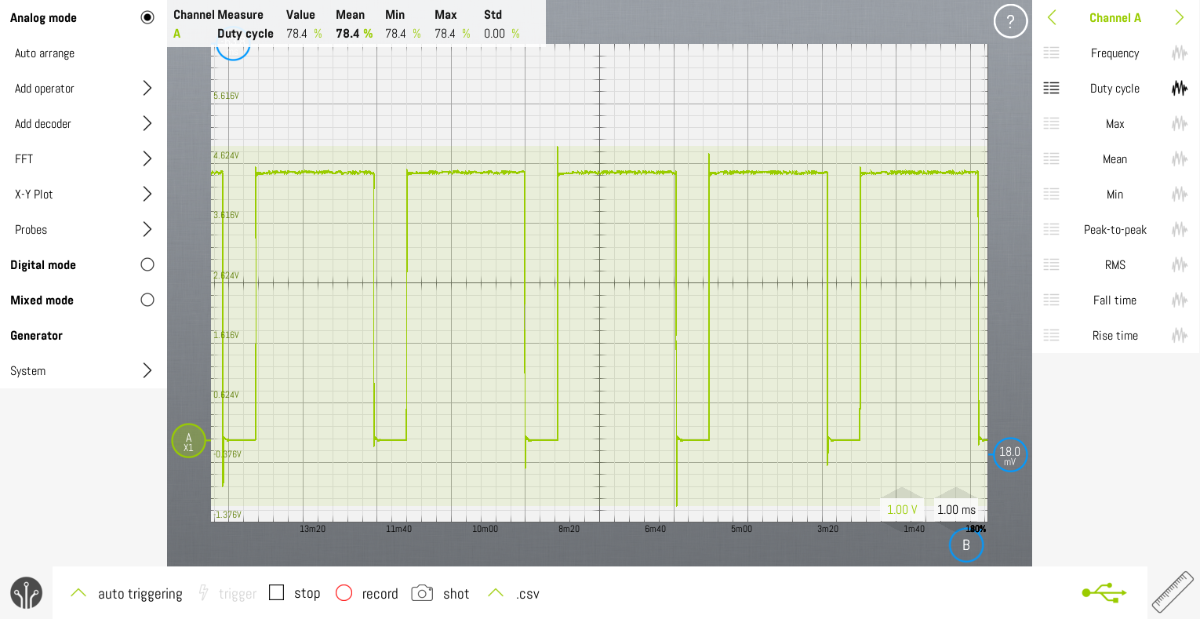Select the Mixed mode radio button
The width and height of the screenshot is (1200, 619).
(147, 300)
